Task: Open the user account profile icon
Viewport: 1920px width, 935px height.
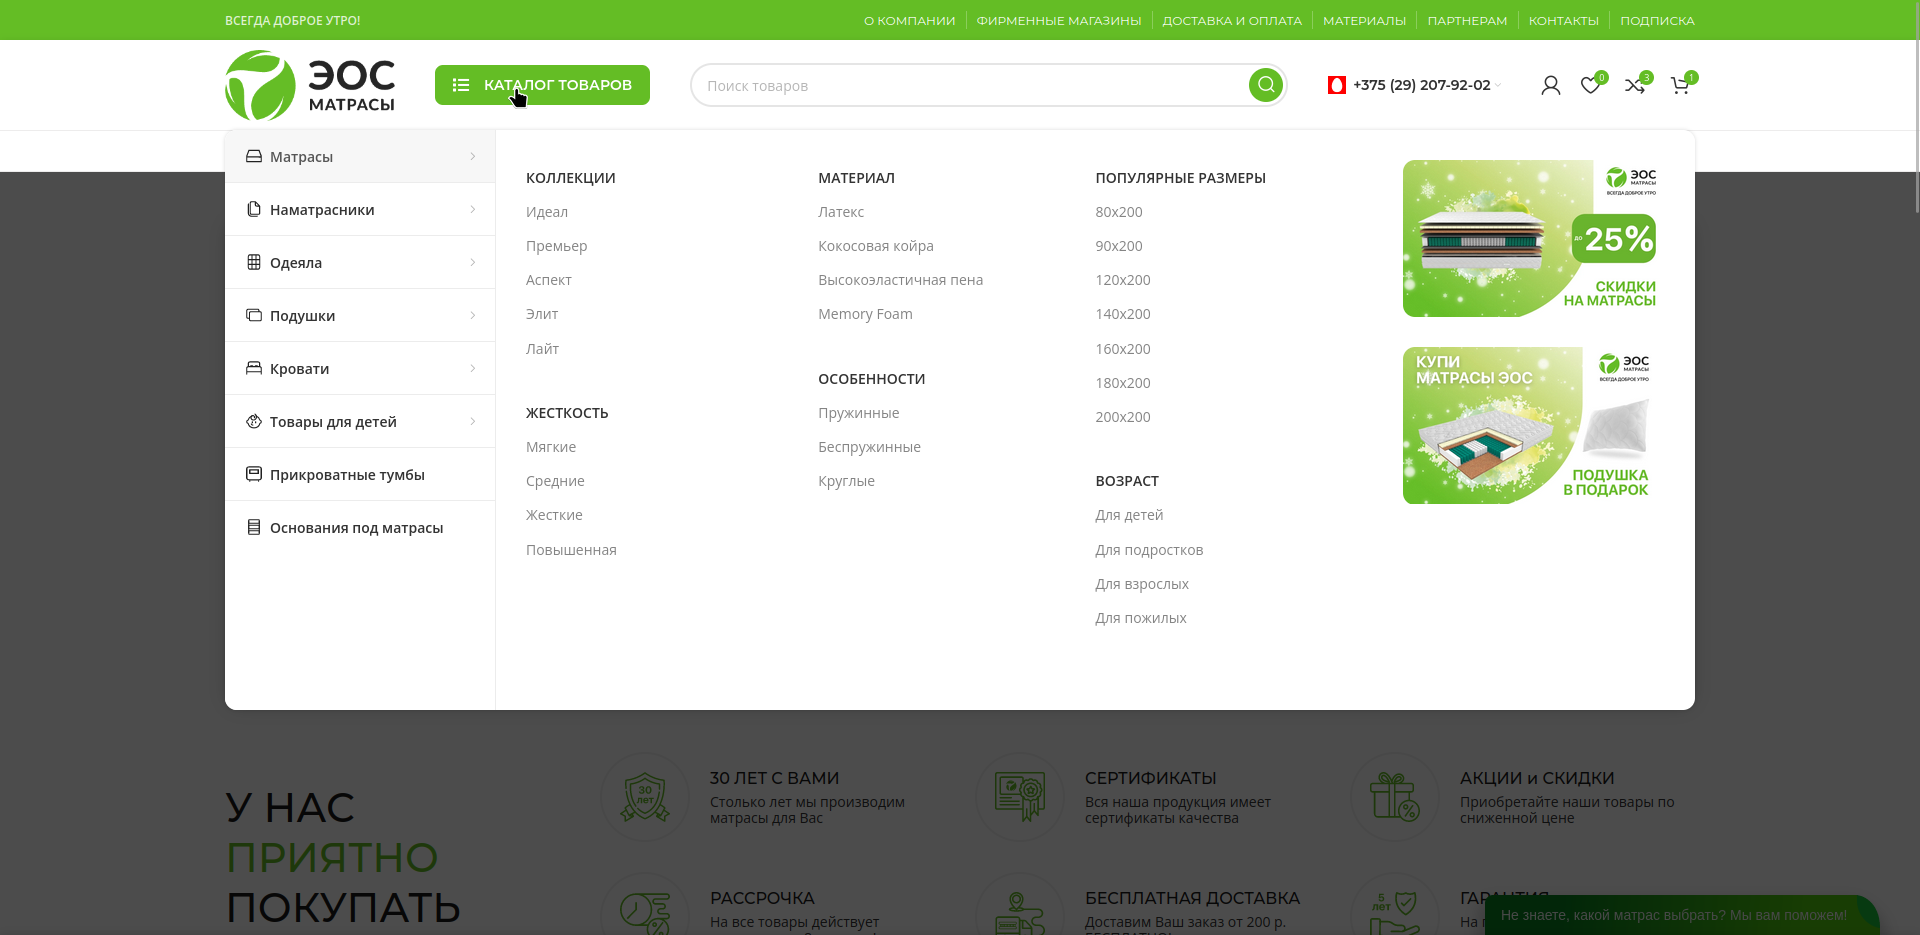Action: 1550,86
